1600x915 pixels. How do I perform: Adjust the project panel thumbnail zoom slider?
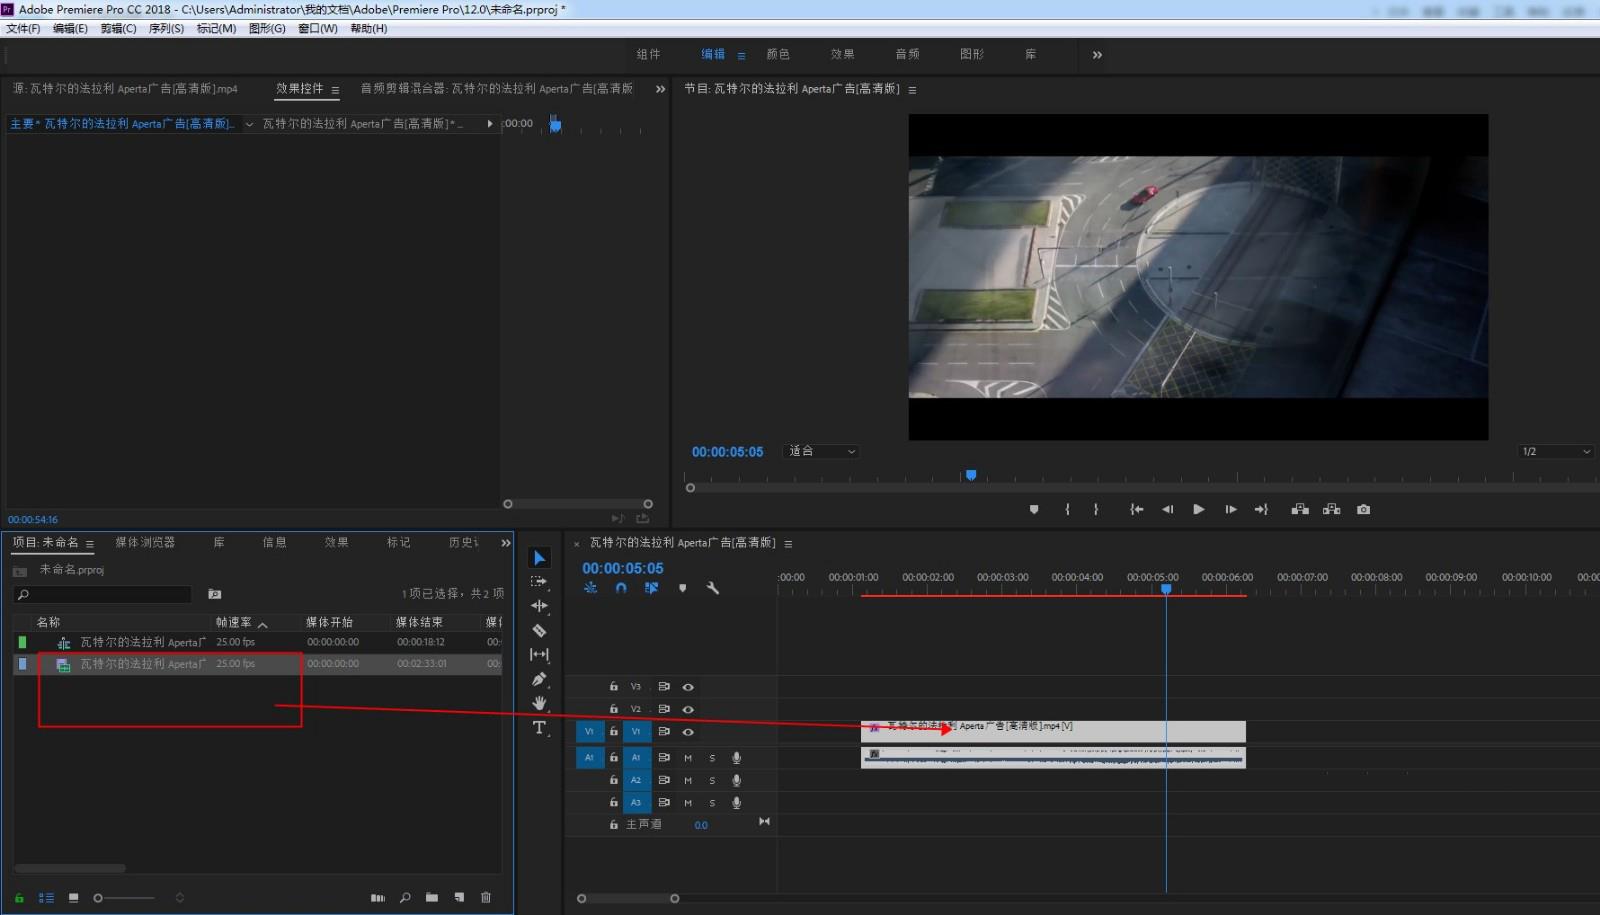pyautogui.click(x=99, y=898)
